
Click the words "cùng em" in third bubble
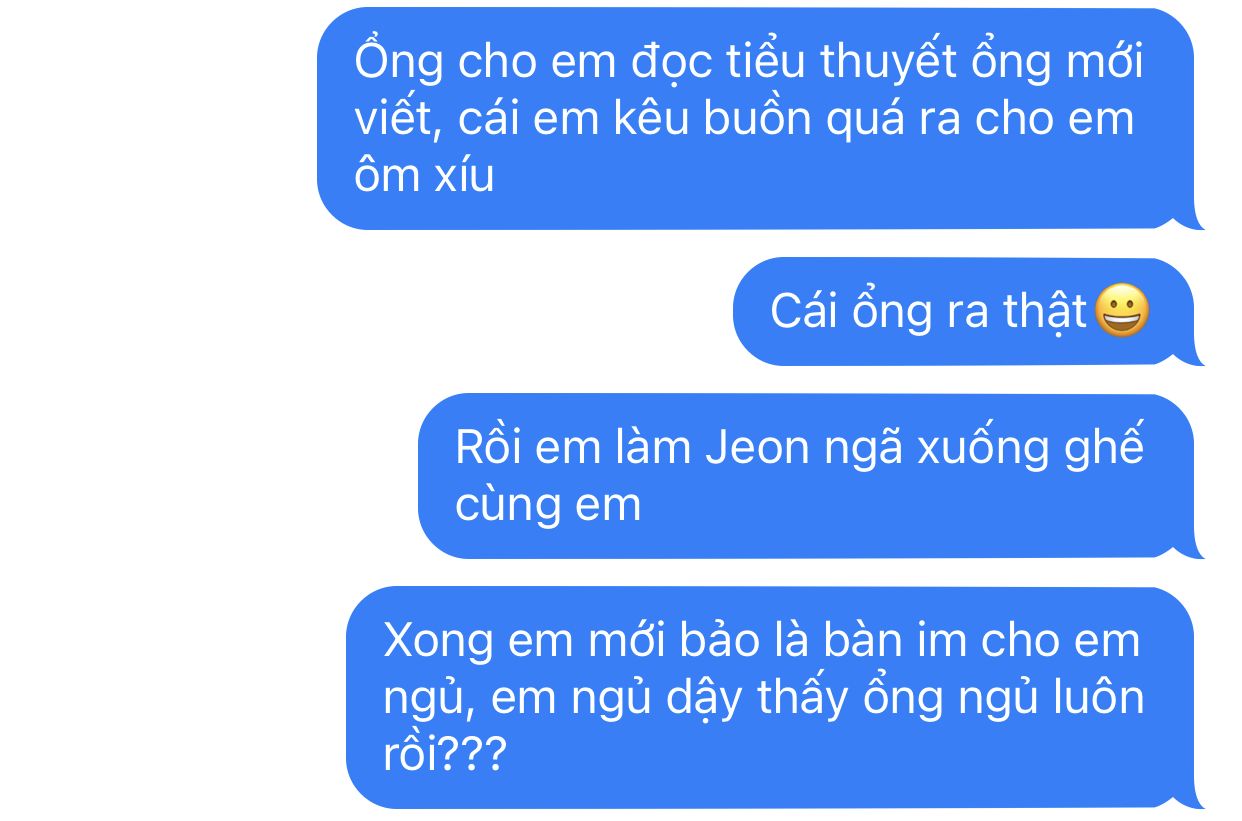(x=548, y=505)
